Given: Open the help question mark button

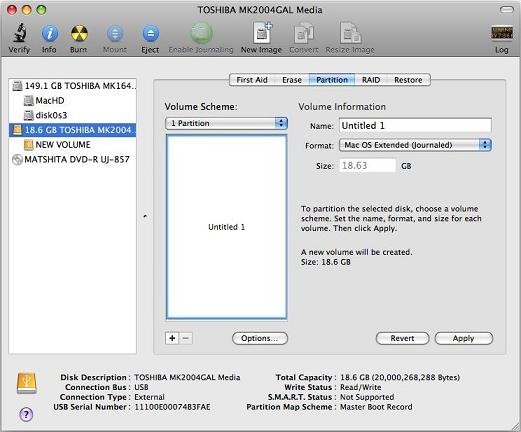Looking at the screenshot, I should pos(26,414).
